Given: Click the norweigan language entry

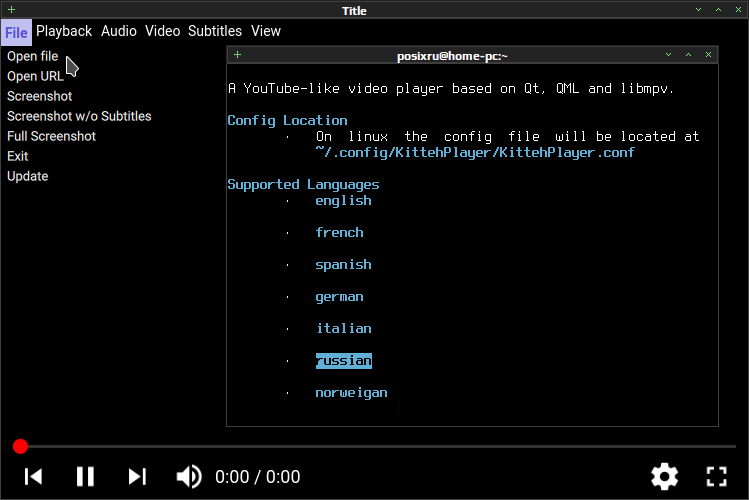Looking at the screenshot, I should tap(352, 393).
